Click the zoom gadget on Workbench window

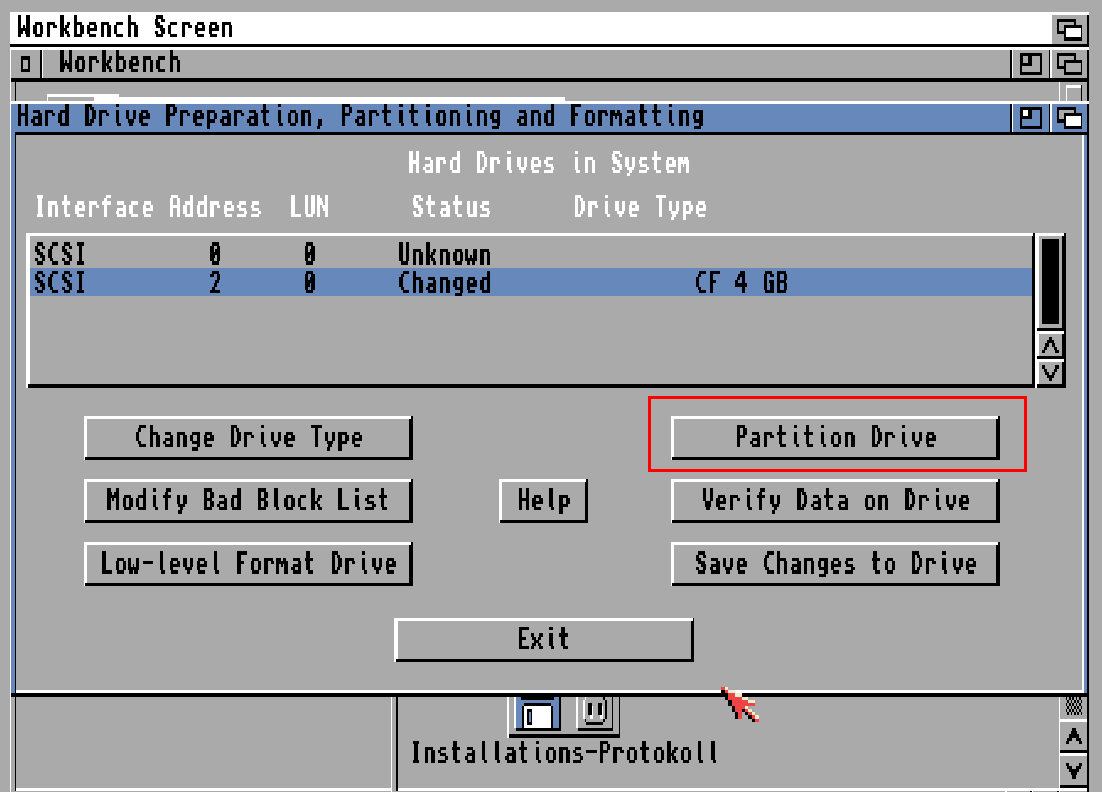tap(1029, 62)
